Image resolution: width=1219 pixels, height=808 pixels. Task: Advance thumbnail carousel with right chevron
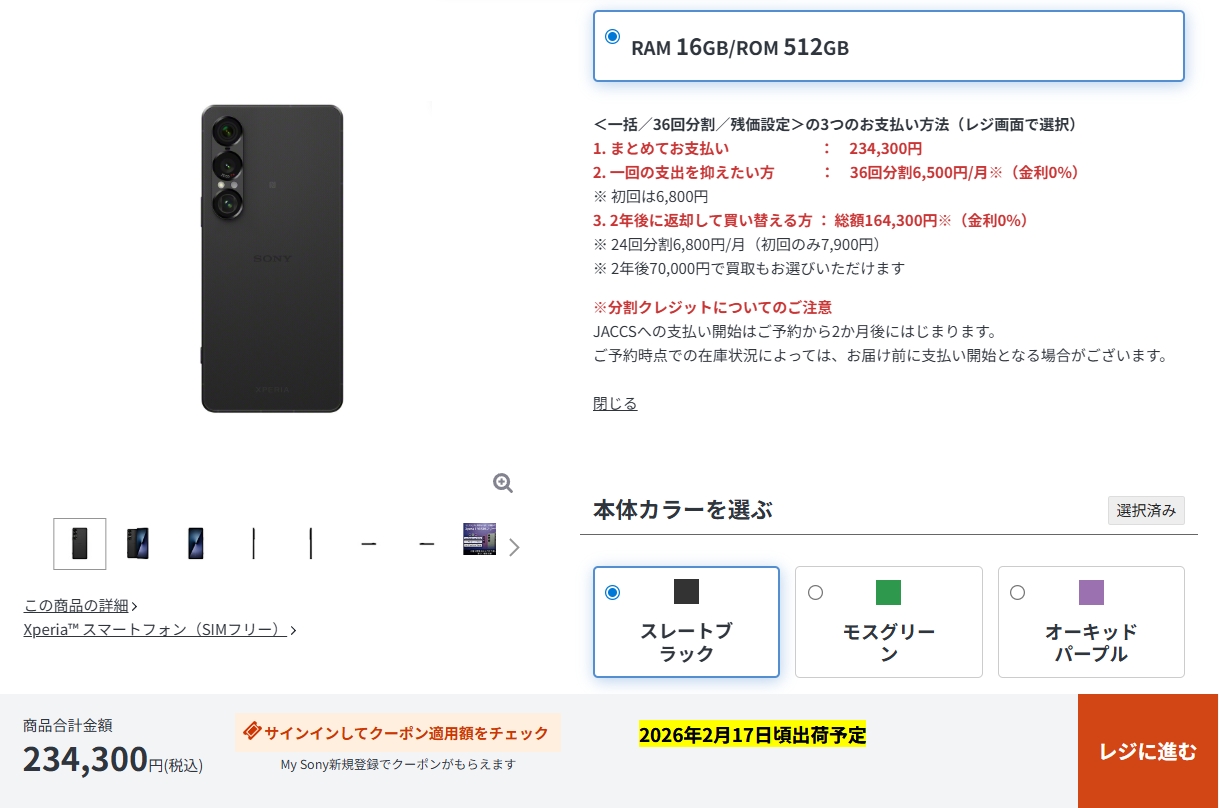click(514, 547)
